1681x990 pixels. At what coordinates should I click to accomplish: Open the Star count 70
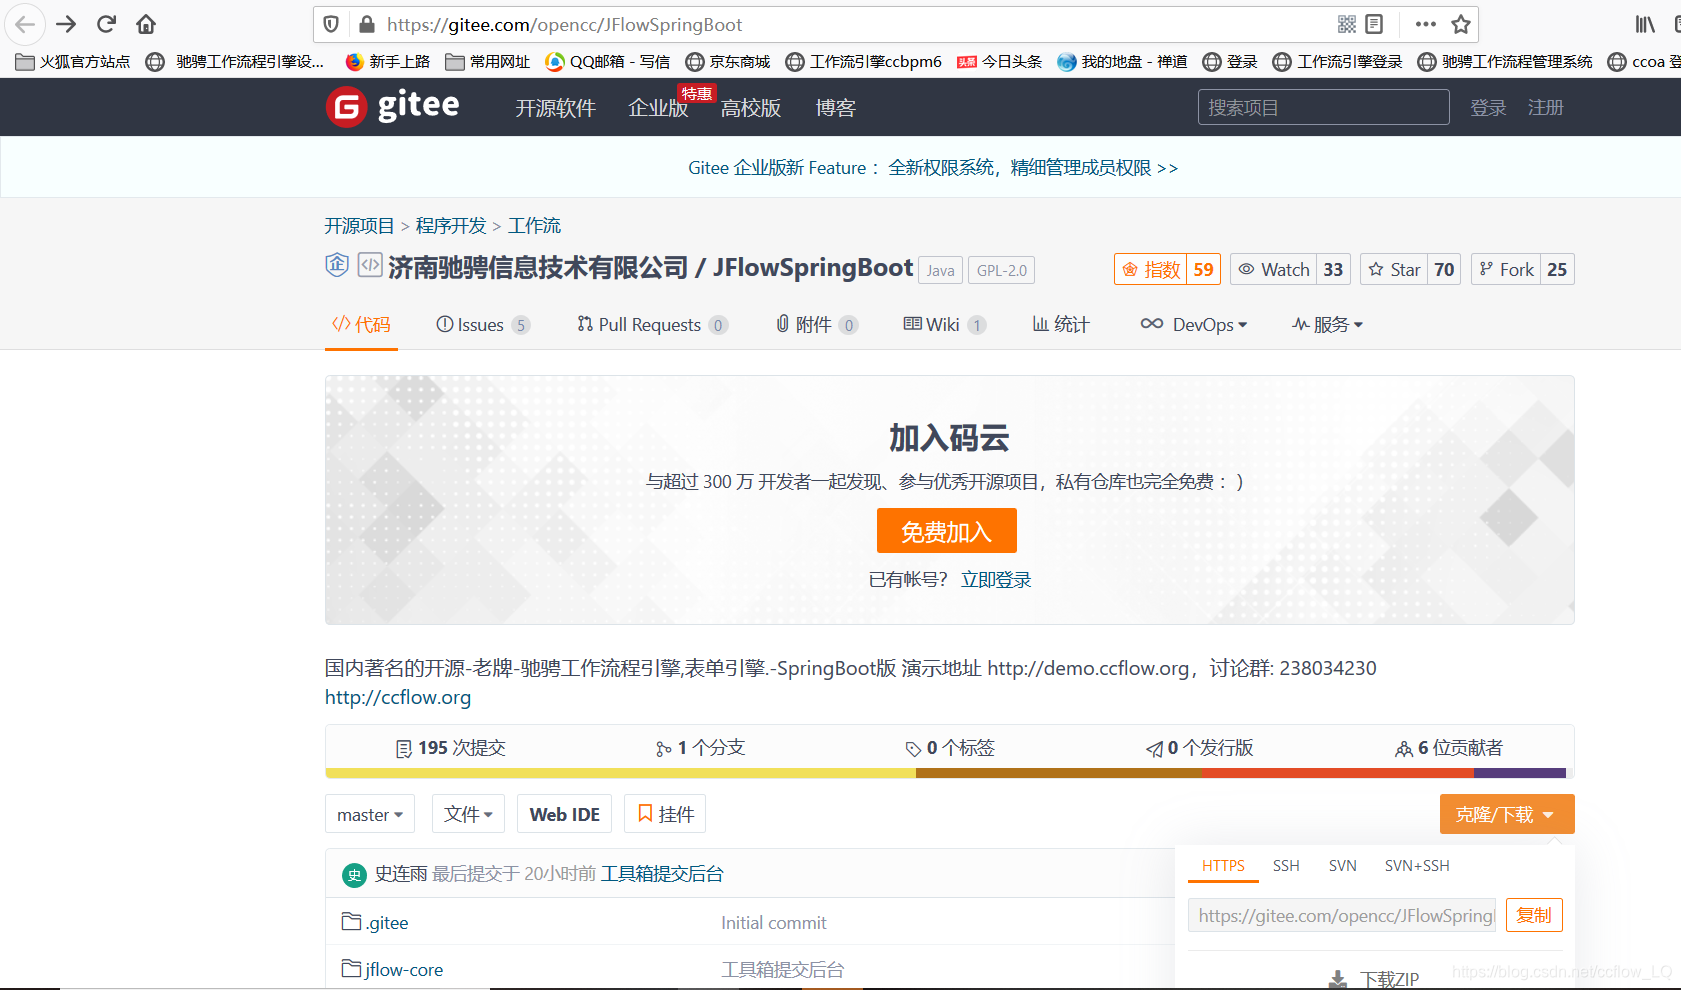[x=1444, y=270]
